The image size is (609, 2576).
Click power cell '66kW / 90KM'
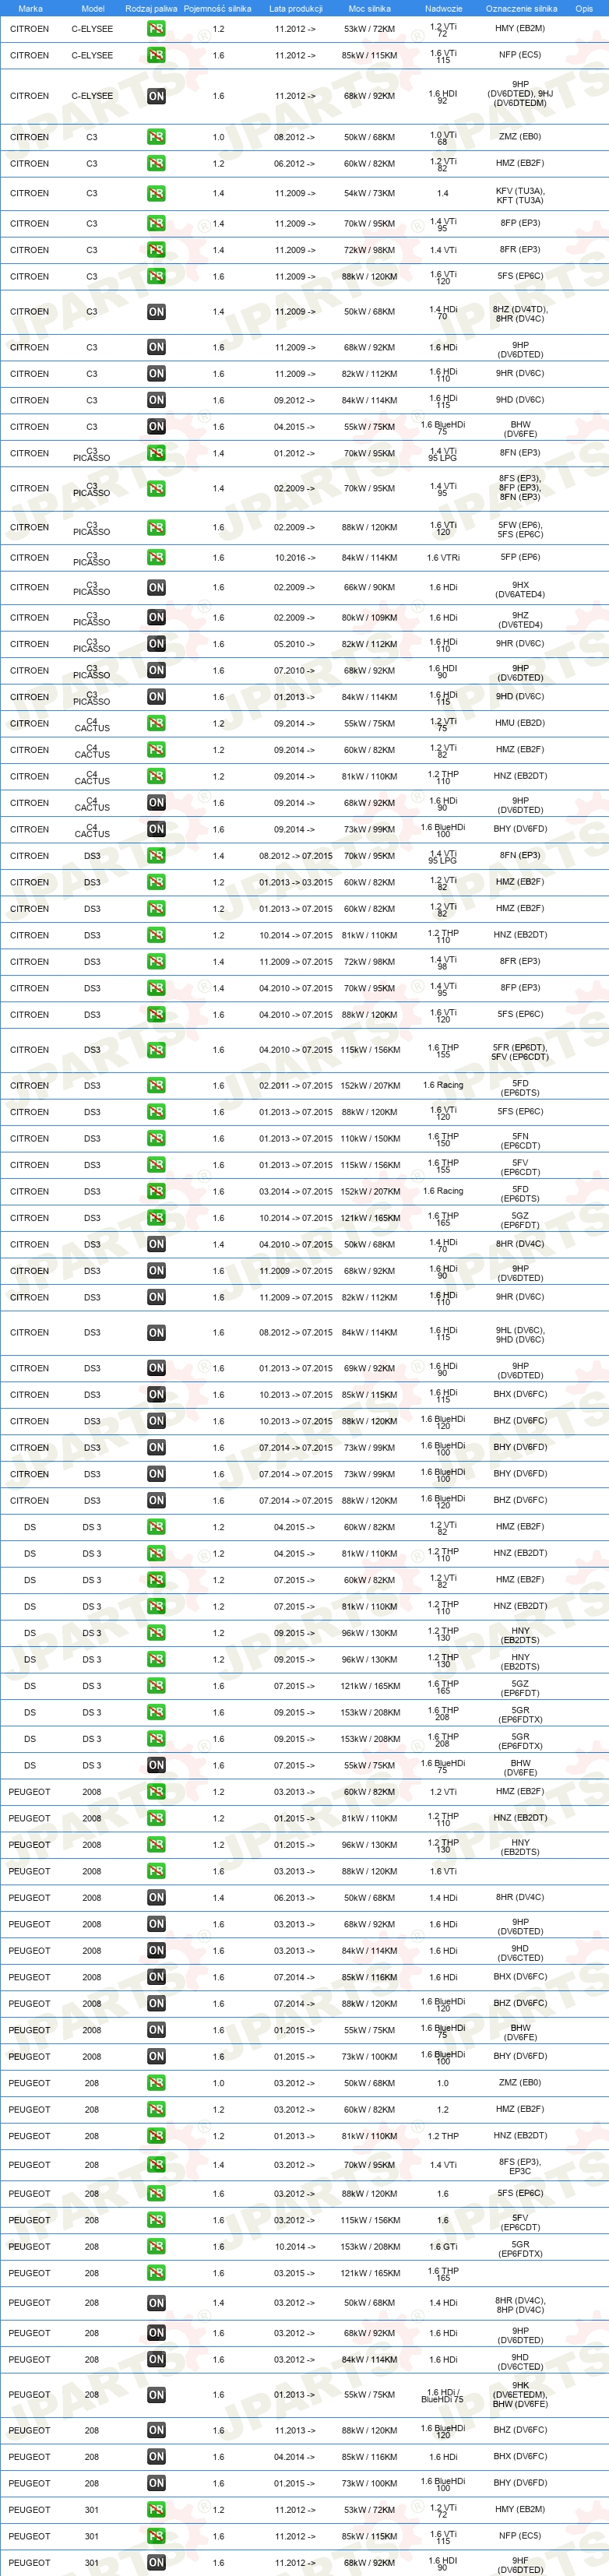point(369,588)
